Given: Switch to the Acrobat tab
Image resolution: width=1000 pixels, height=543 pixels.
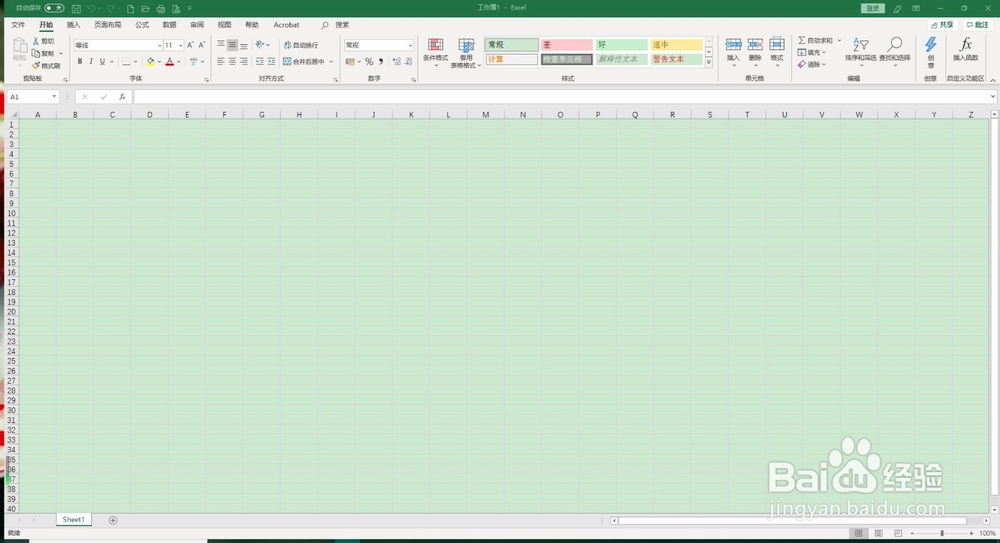Looking at the screenshot, I should pyautogui.click(x=286, y=25).
